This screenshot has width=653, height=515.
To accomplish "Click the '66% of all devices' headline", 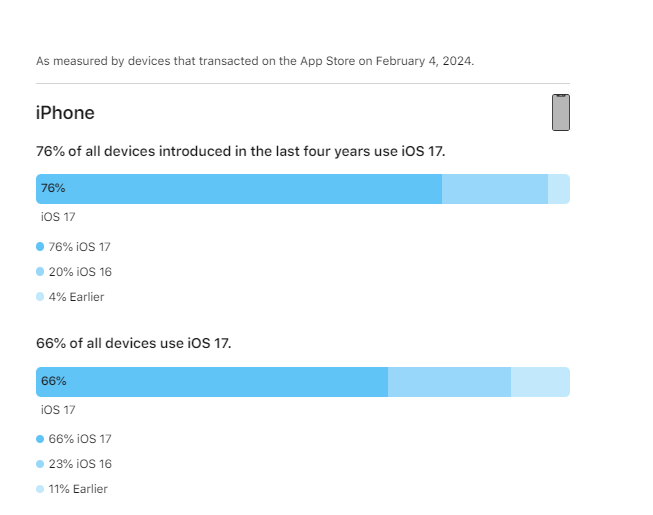I will [133, 343].
